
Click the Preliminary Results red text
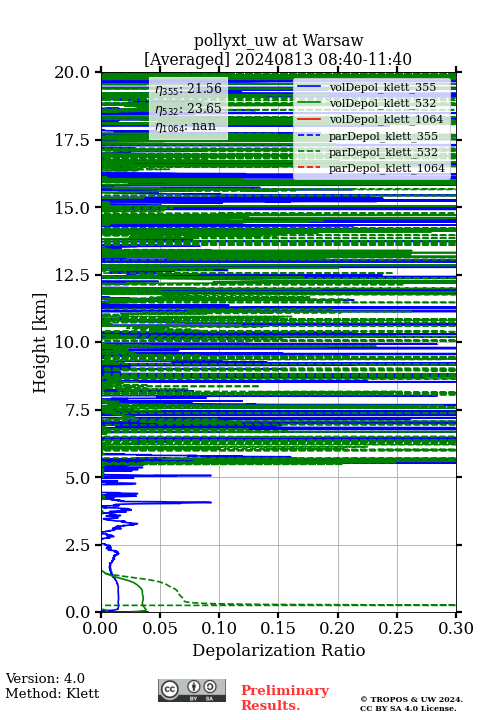[x=285, y=698]
